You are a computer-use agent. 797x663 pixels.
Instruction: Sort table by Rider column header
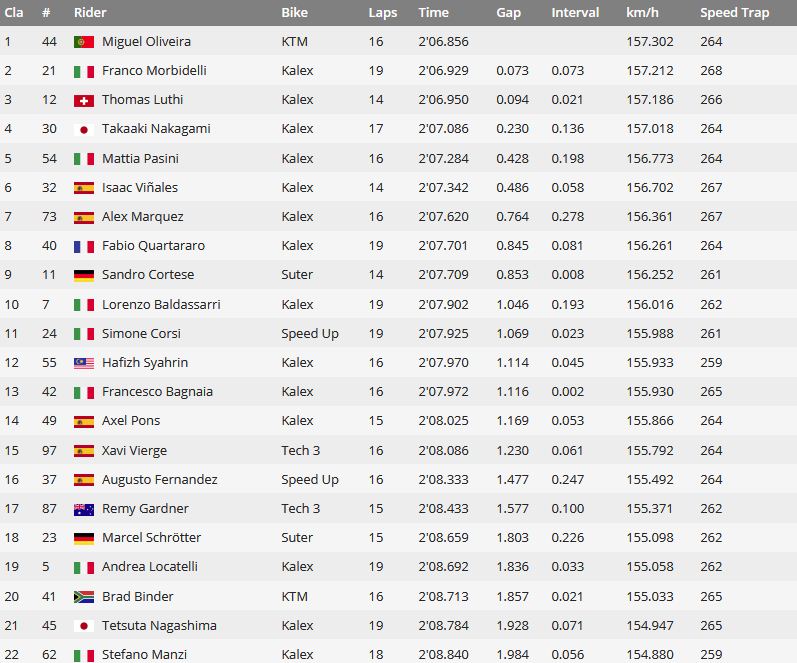pos(90,12)
